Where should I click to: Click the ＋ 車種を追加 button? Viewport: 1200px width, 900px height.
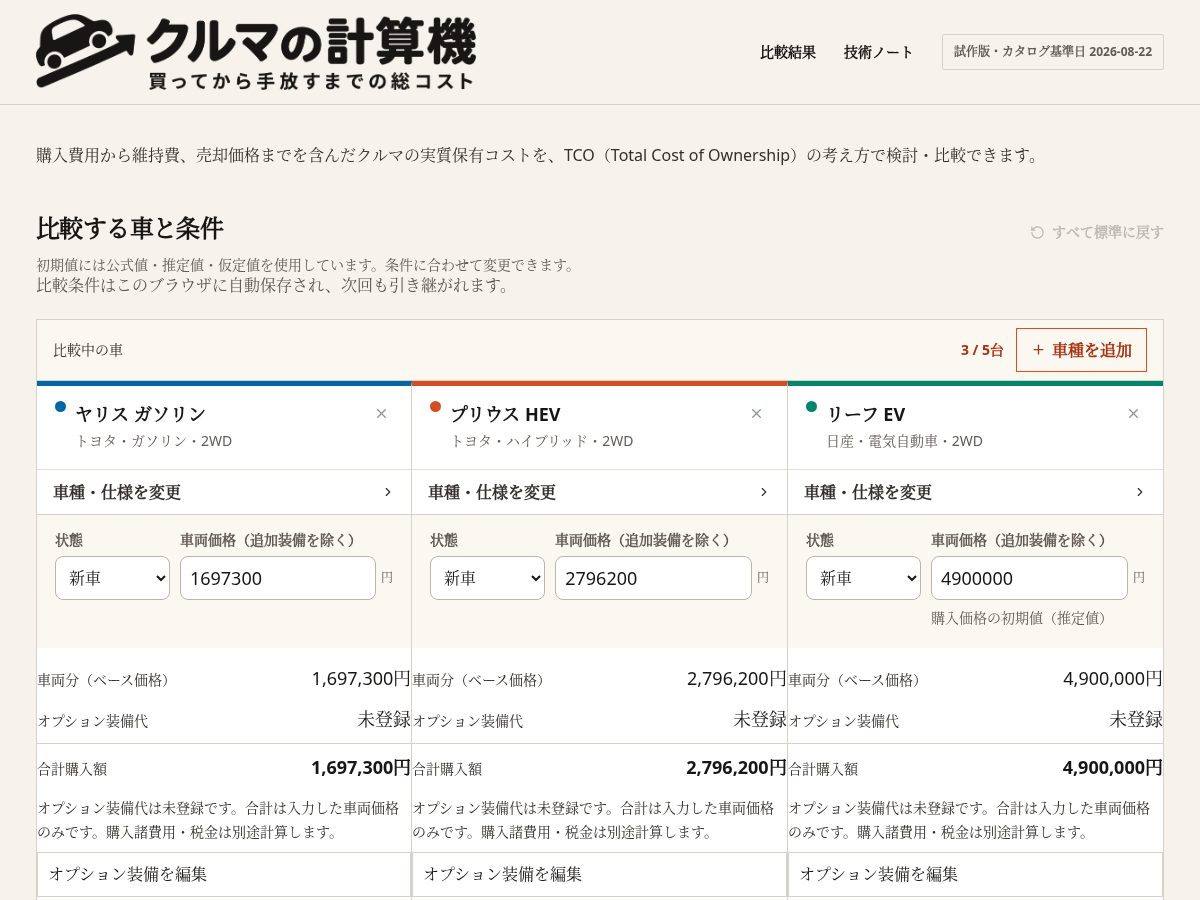pyautogui.click(x=1081, y=350)
